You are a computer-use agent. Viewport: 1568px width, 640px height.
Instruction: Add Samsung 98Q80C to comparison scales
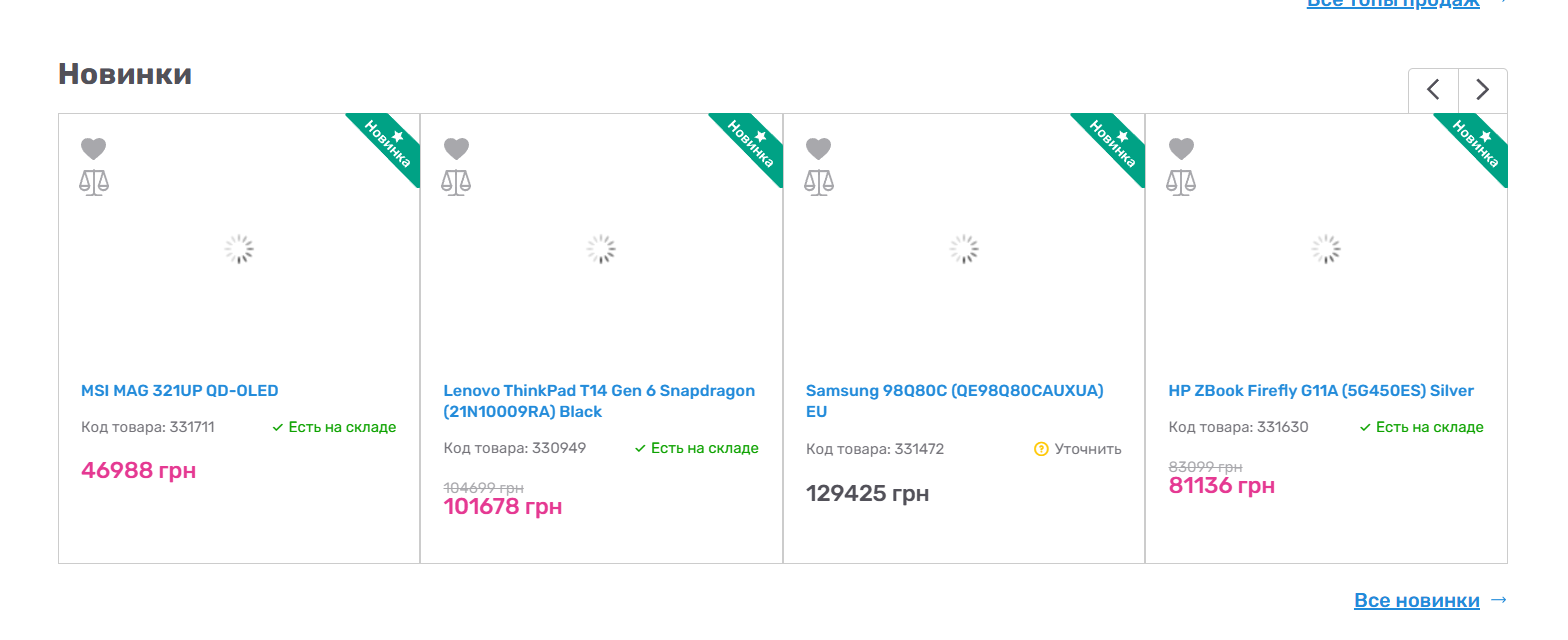click(x=819, y=182)
